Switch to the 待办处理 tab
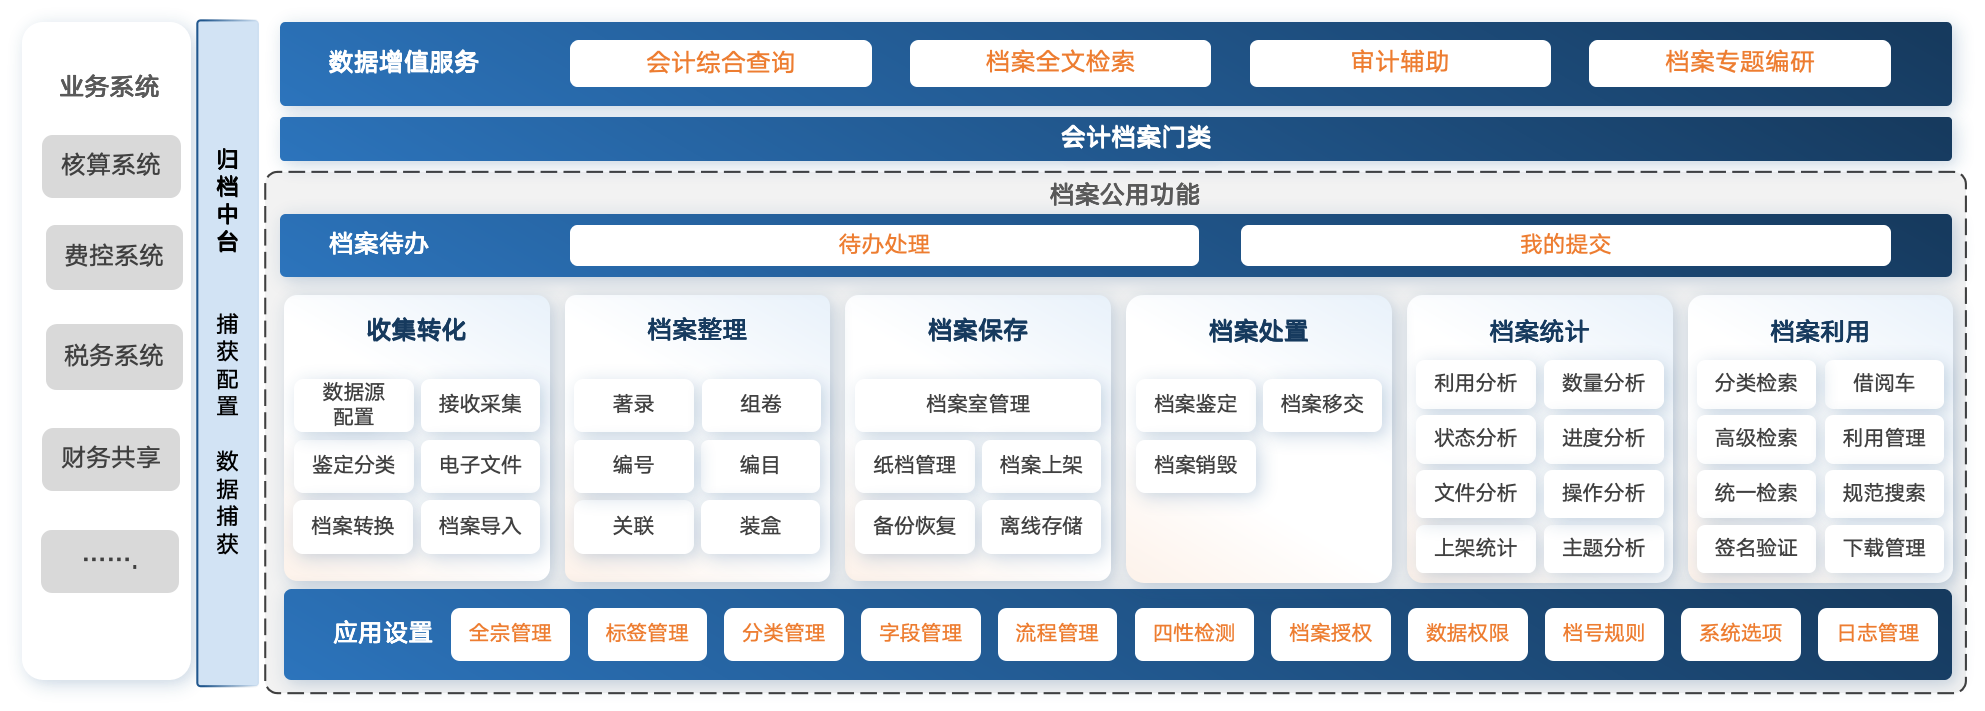Viewport: 1985px width, 711px height. pos(884,245)
